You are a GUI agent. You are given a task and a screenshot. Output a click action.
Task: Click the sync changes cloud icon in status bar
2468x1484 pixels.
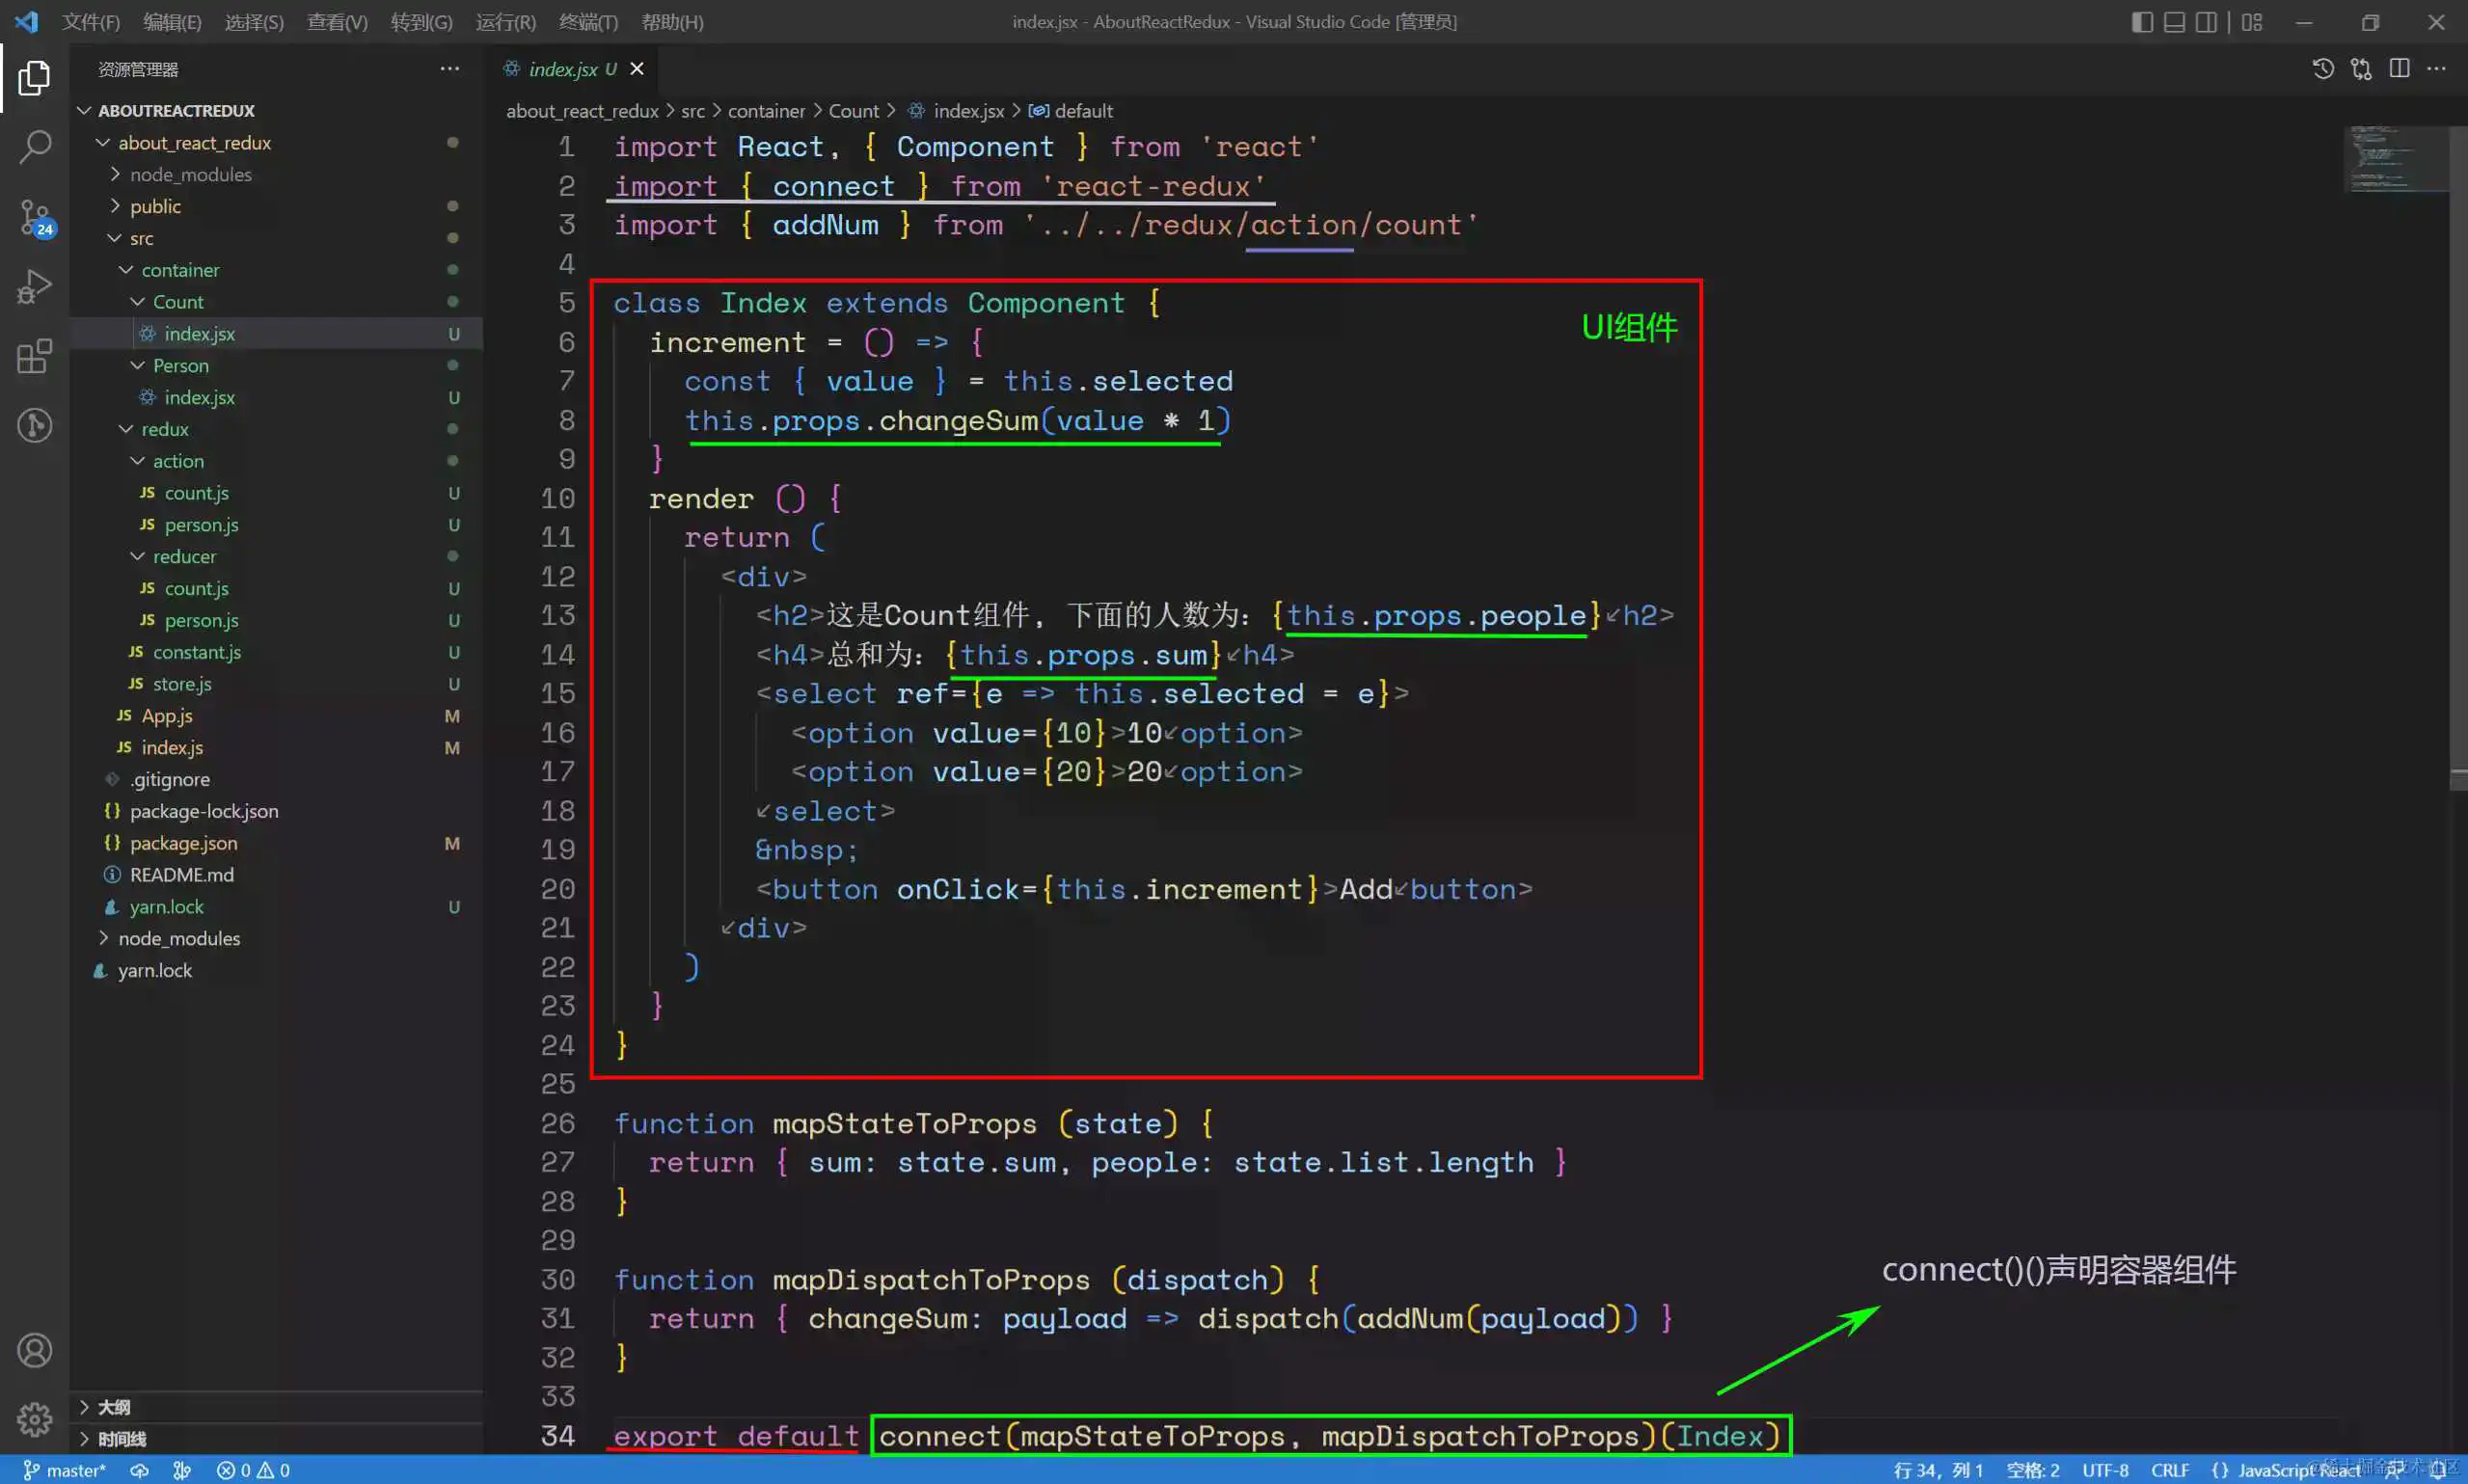point(140,1470)
